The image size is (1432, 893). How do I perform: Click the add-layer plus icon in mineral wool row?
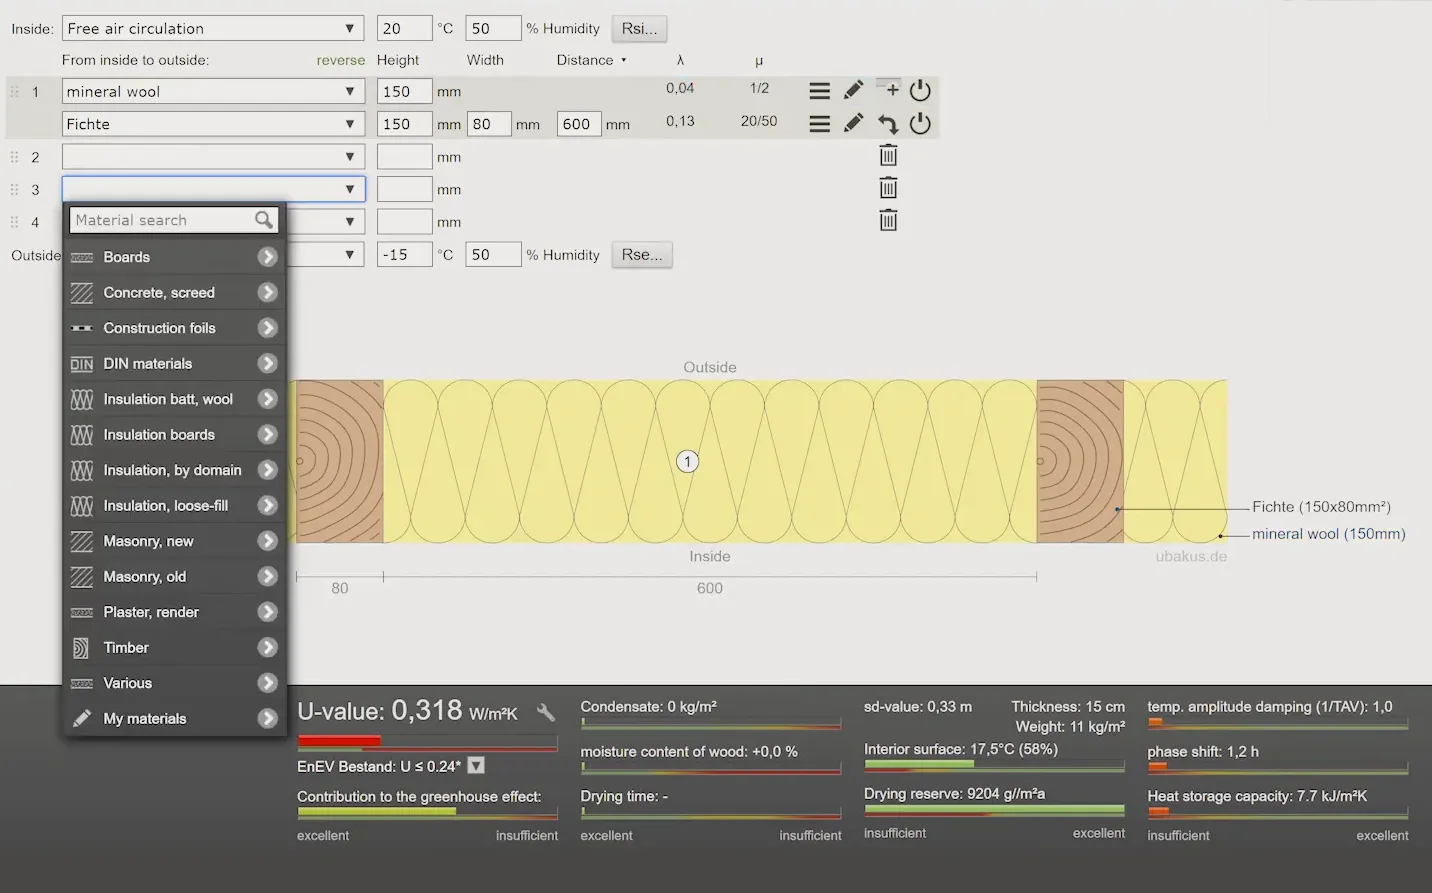pos(890,89)
